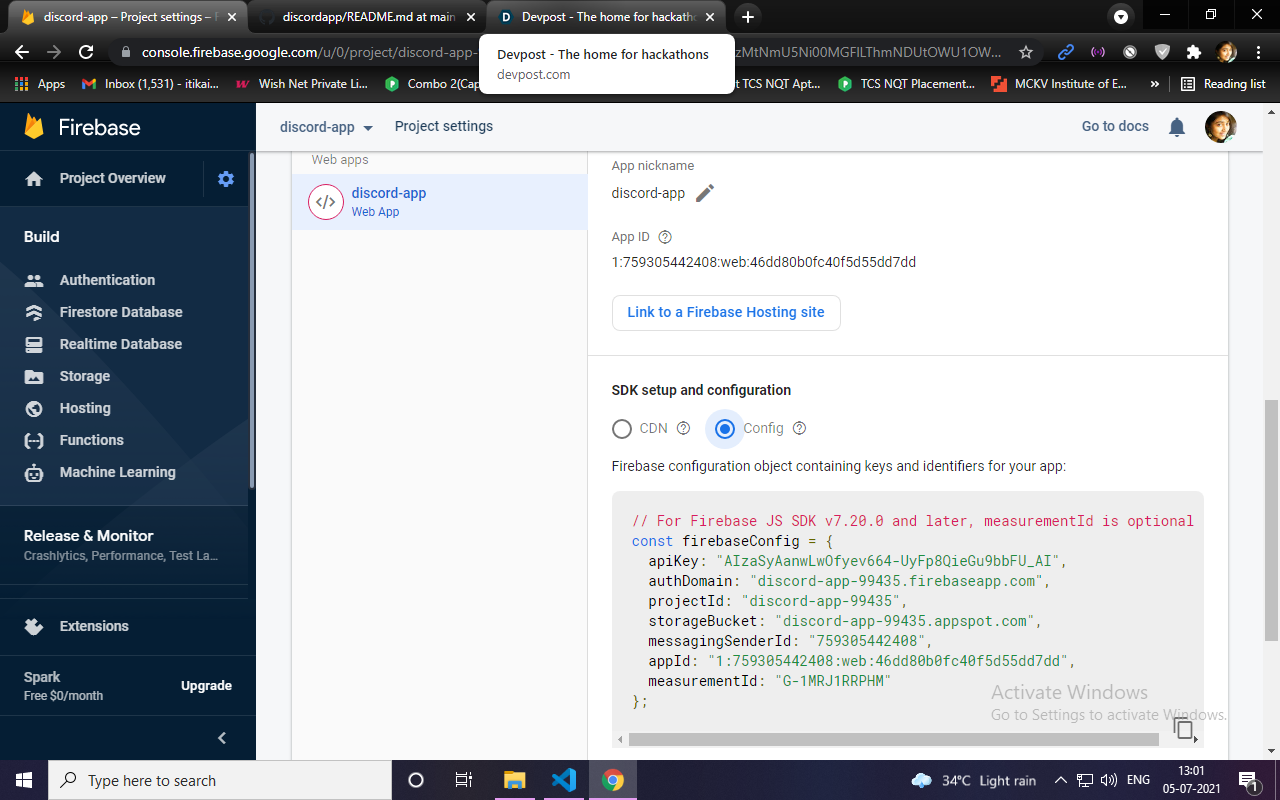Click Project settings breadcrumb
This screenshot has height=800, width=1280.
pyautogui.click(x=444, y=126)
